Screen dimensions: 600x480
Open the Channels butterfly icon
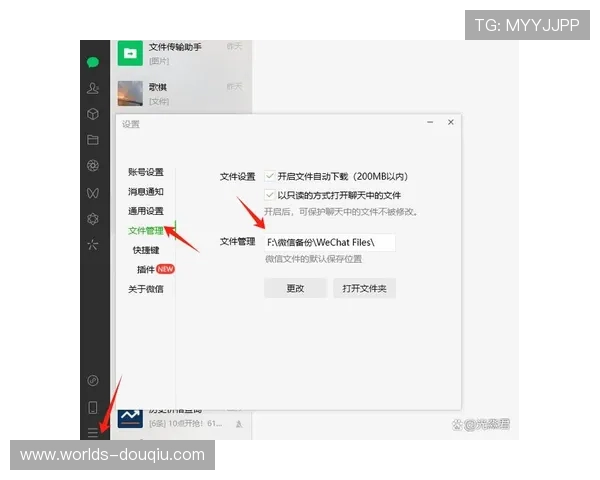(x=93, y=193)
